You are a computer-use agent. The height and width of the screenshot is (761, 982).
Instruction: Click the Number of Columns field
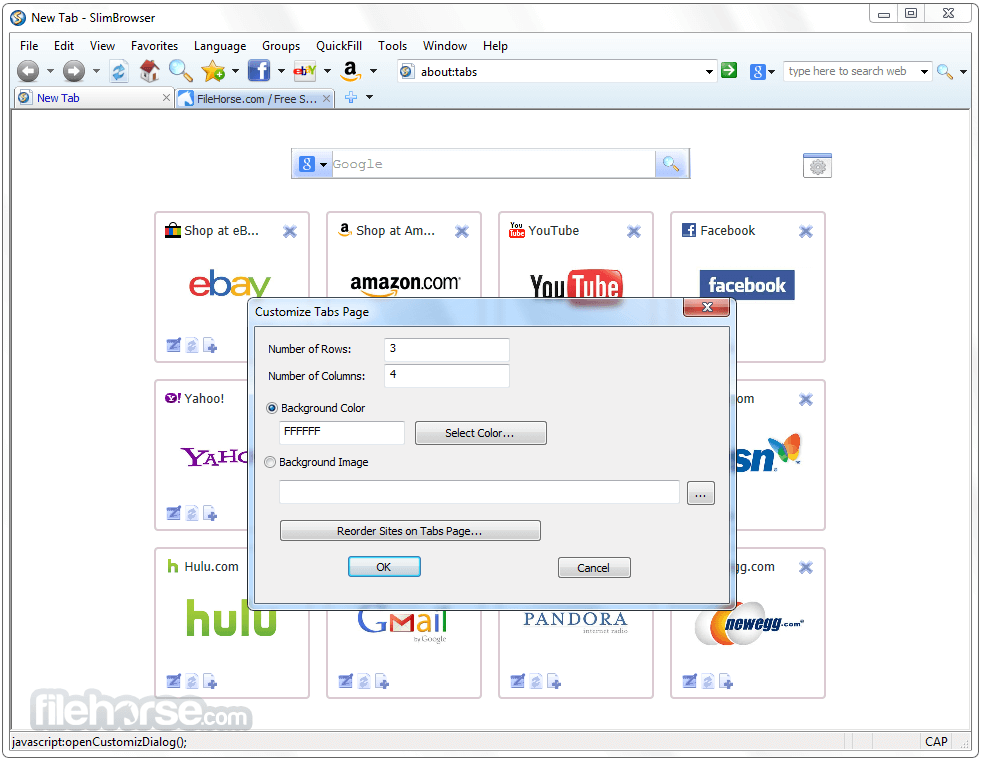(x=447, y=376)
